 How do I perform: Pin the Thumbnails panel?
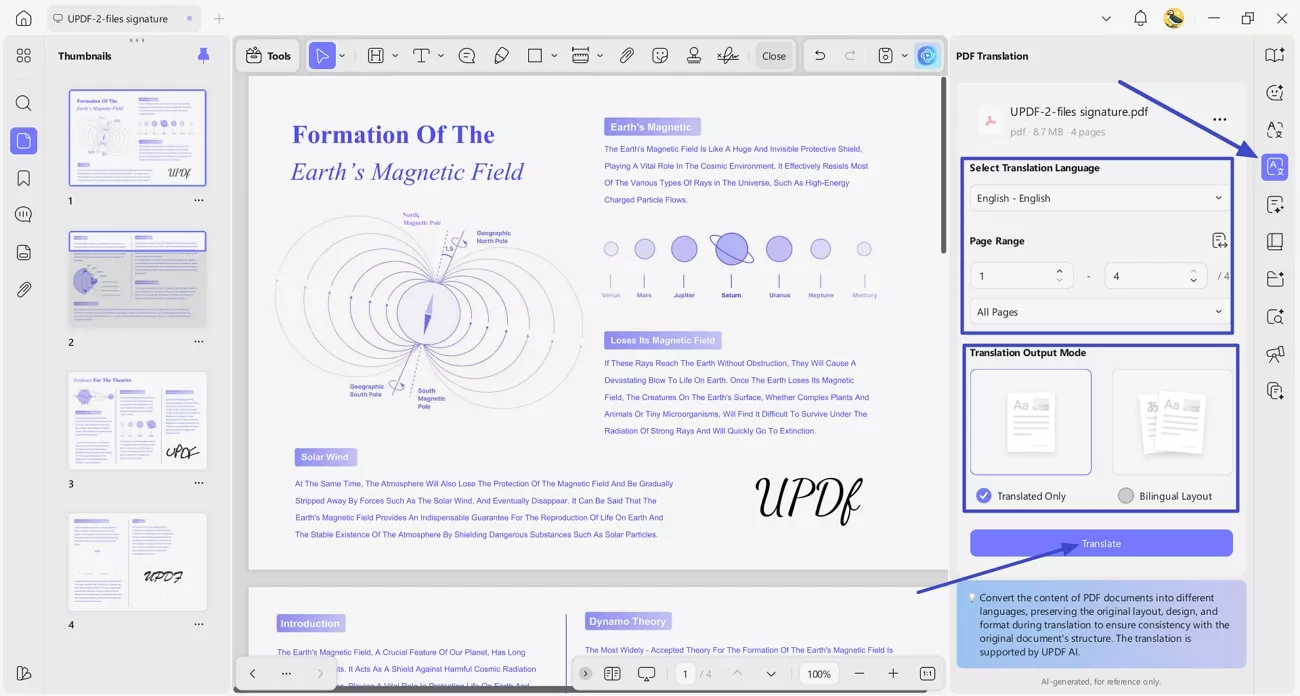click(203, 56)
